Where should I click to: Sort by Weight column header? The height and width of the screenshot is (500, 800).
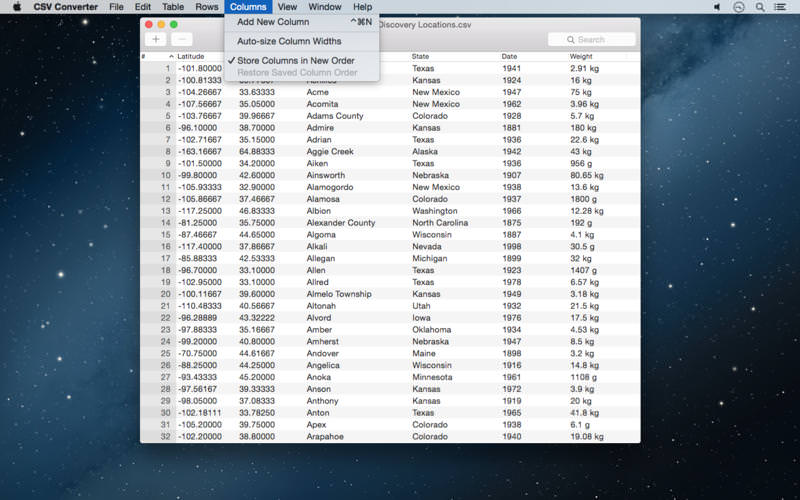click(581, 56)
